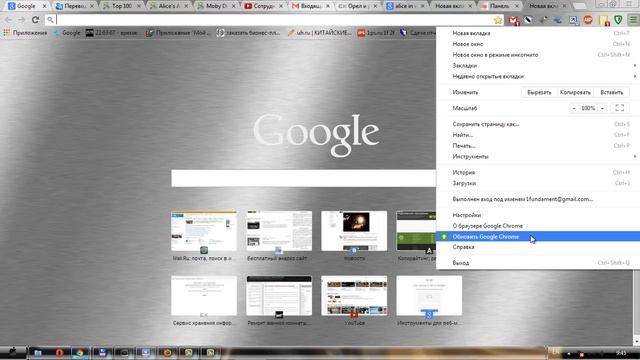Click the Start button on the taskbar
The image size is (640, 360).
click(13, 351)
